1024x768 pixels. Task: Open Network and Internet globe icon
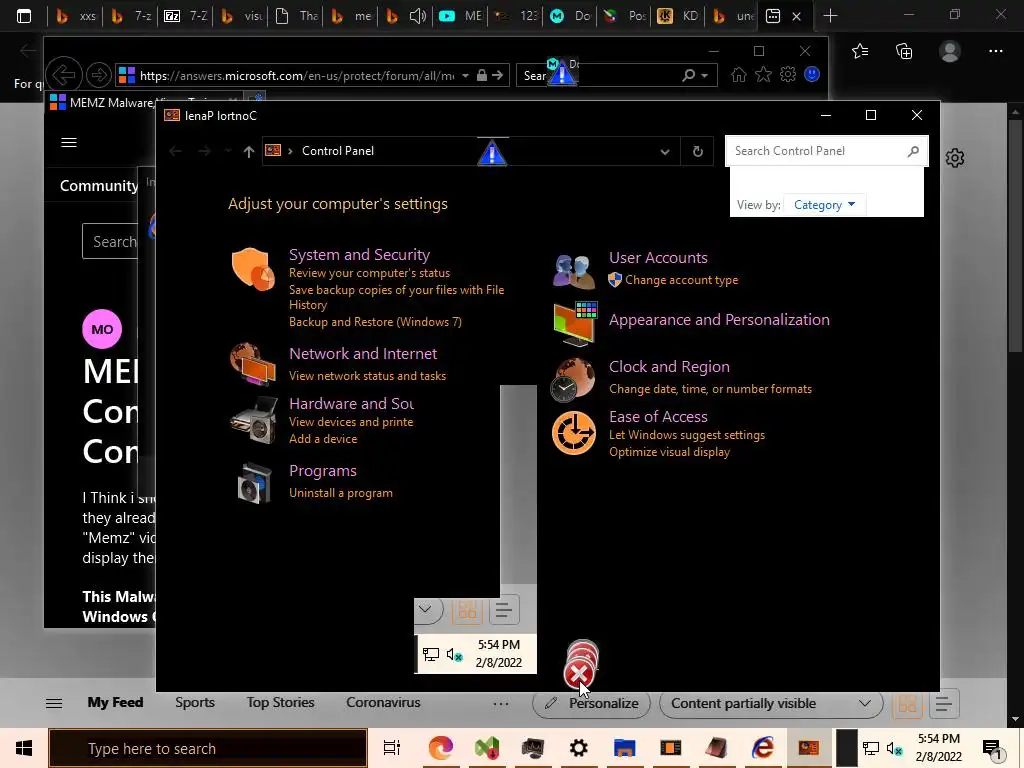253,364
